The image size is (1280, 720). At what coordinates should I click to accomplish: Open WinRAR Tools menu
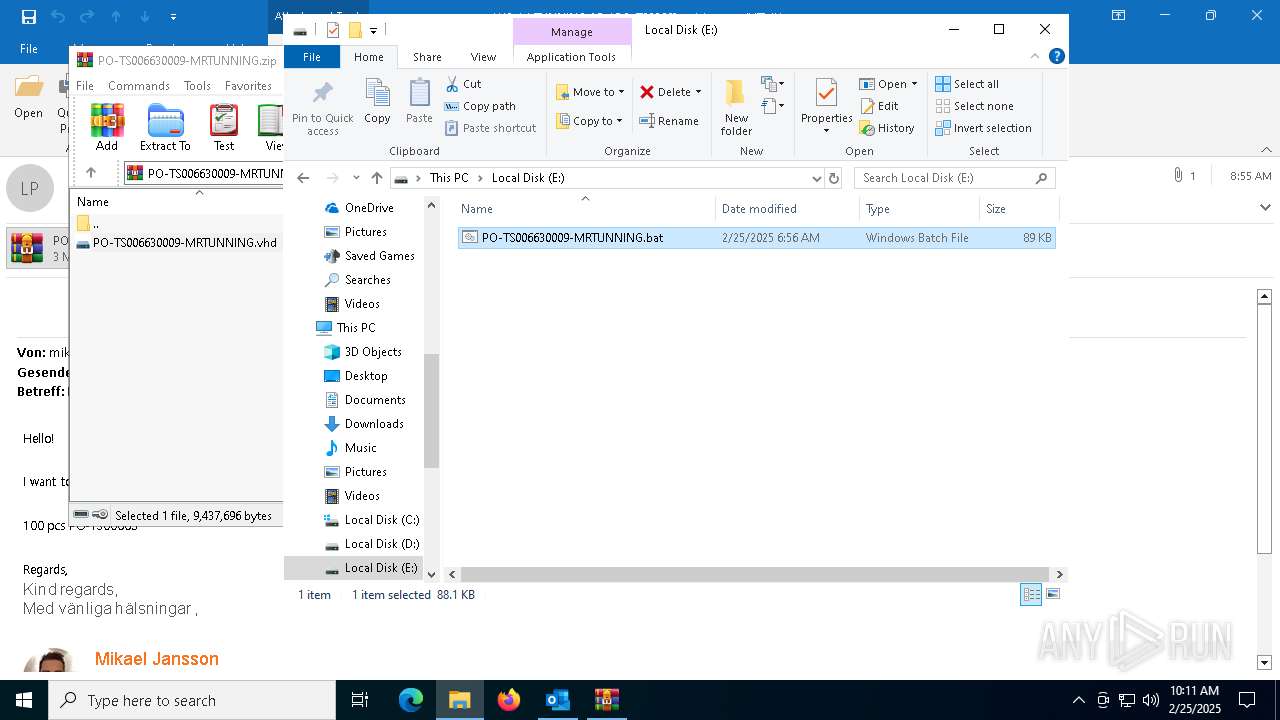197,86
